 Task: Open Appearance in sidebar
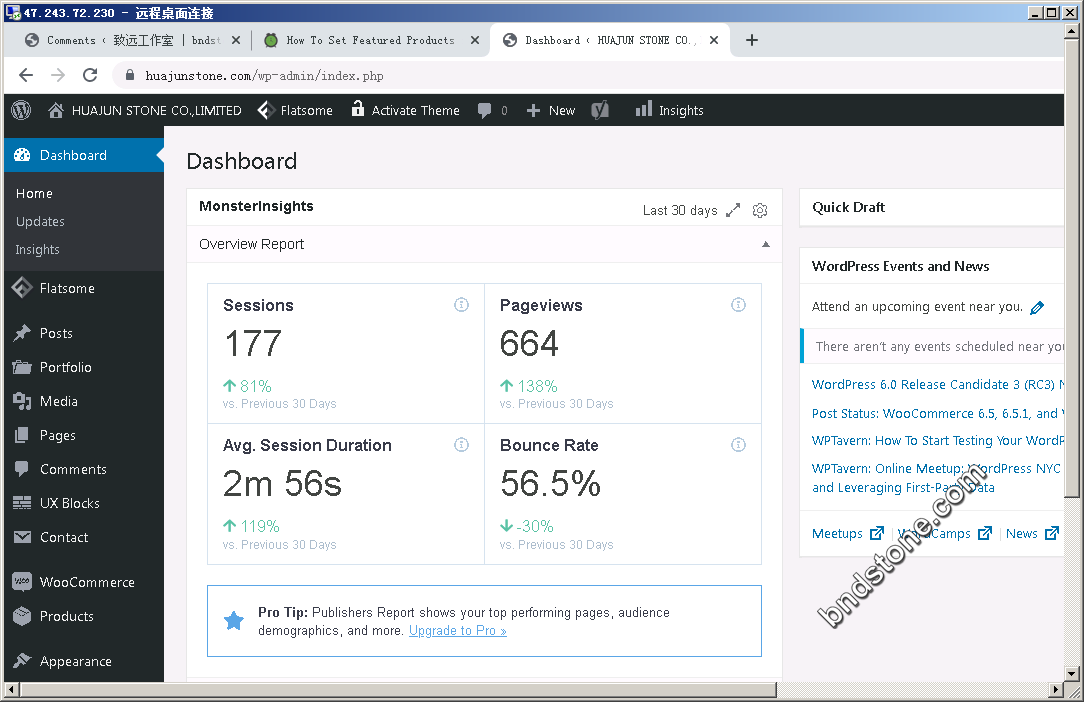coord(84,661)
